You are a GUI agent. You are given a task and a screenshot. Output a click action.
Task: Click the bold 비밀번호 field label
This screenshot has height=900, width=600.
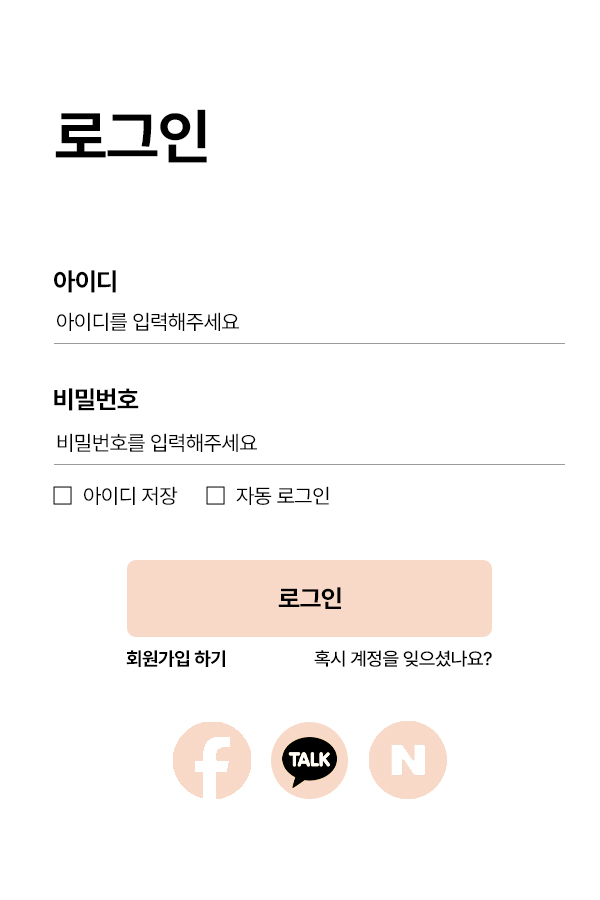96,399
